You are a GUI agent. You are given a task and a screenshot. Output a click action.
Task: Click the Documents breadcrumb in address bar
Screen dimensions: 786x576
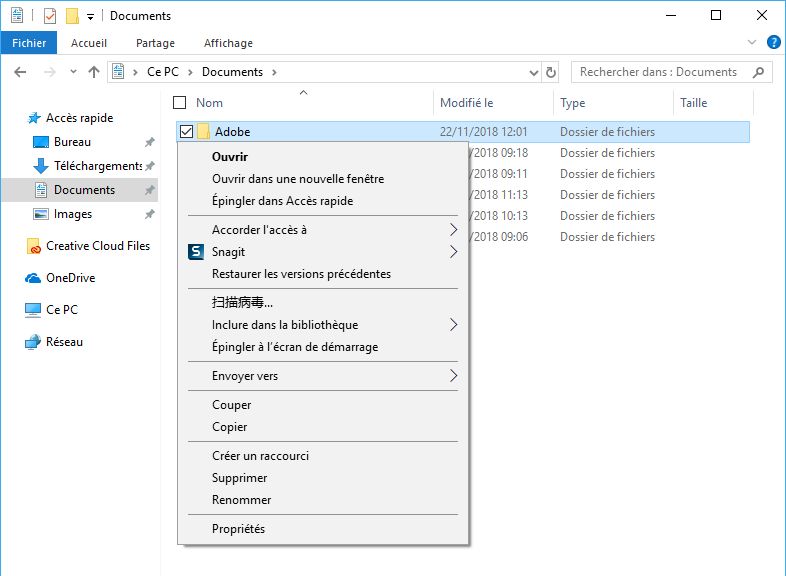point(232,72)
